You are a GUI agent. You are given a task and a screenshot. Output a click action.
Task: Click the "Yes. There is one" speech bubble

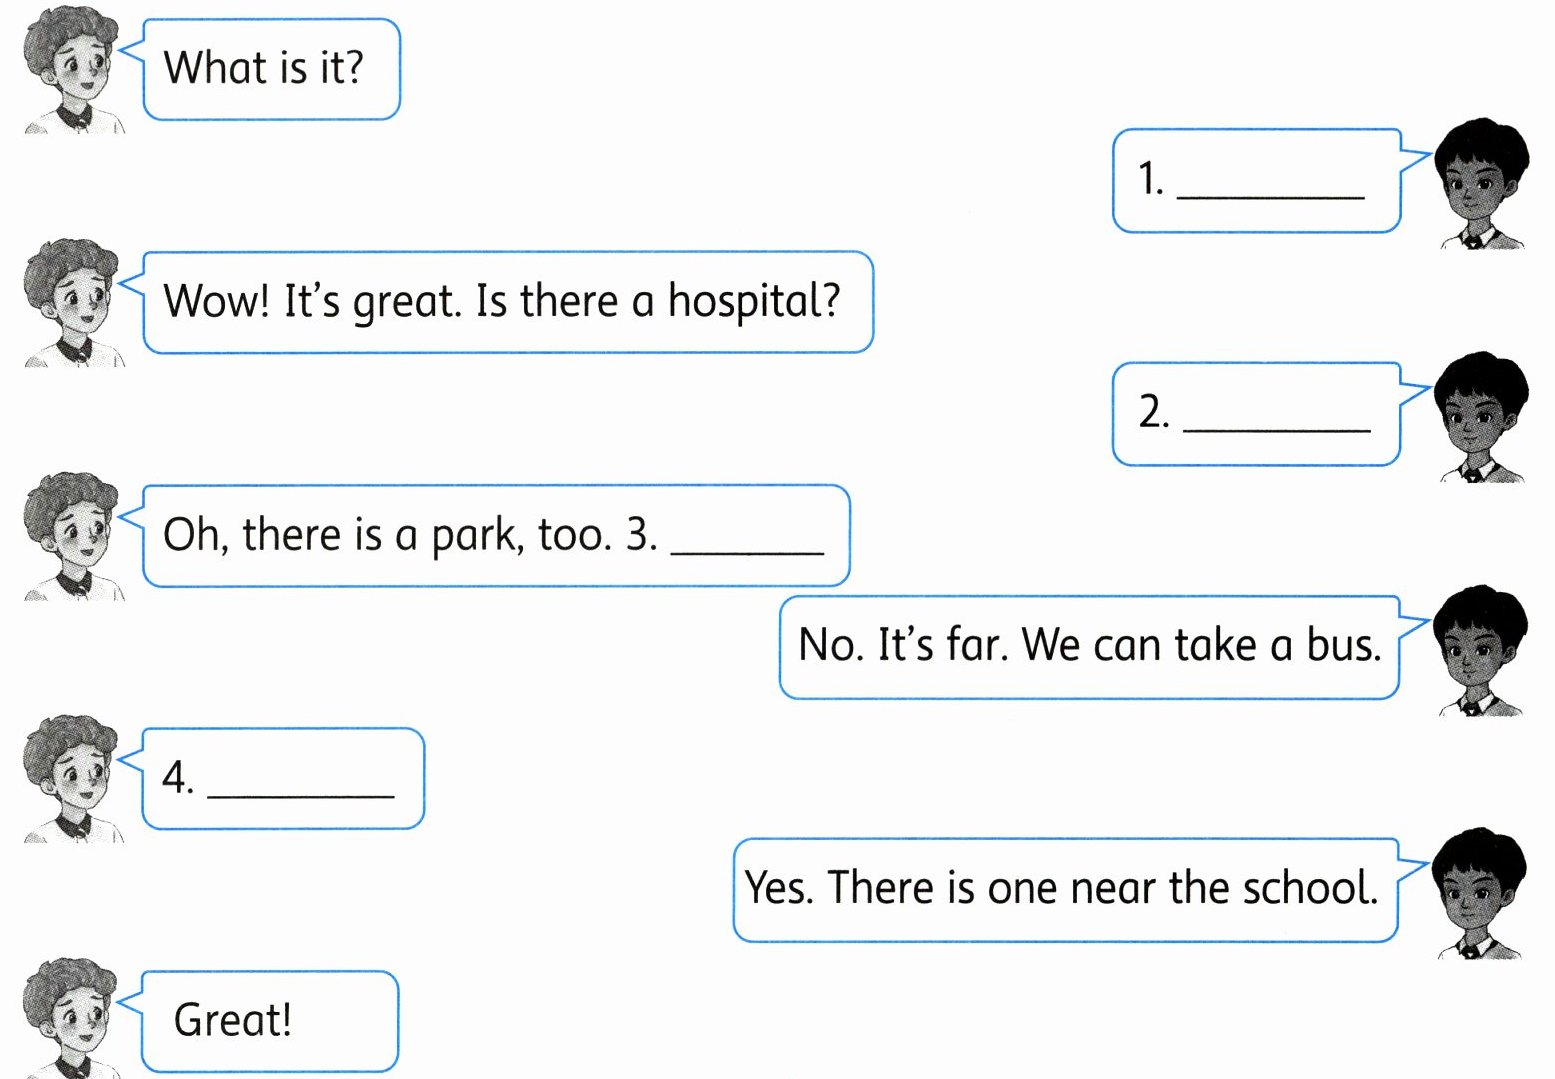[1062, 889]
